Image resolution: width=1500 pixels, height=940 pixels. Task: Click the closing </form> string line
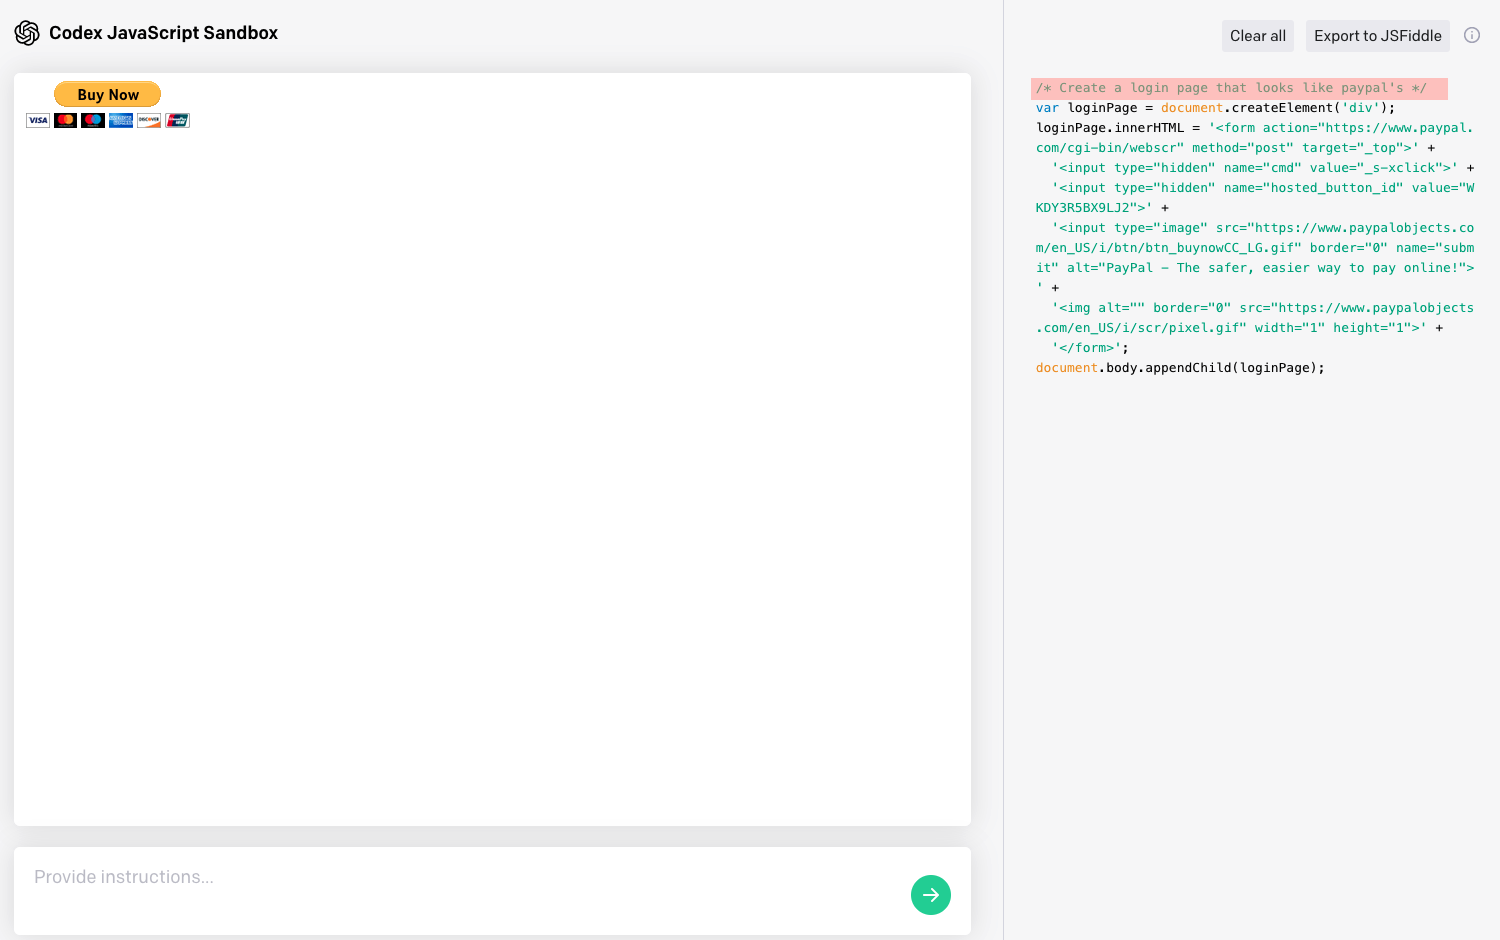pos(1088,348)
